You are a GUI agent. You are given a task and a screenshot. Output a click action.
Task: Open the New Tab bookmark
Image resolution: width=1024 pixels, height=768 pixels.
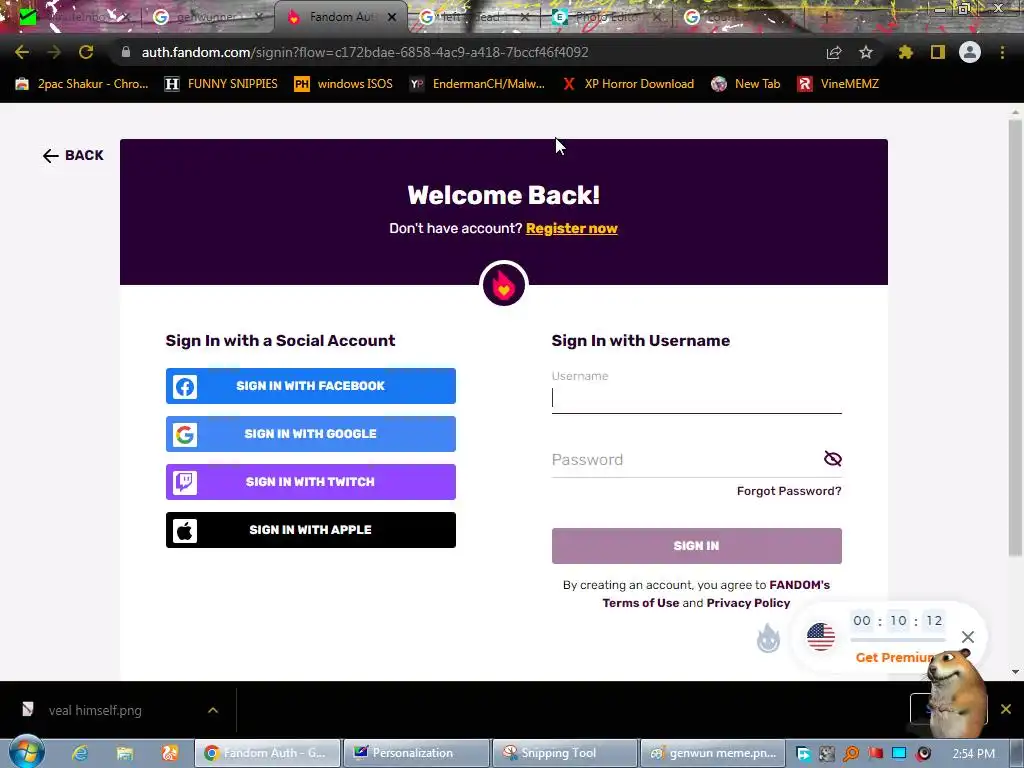coord(746,84)
